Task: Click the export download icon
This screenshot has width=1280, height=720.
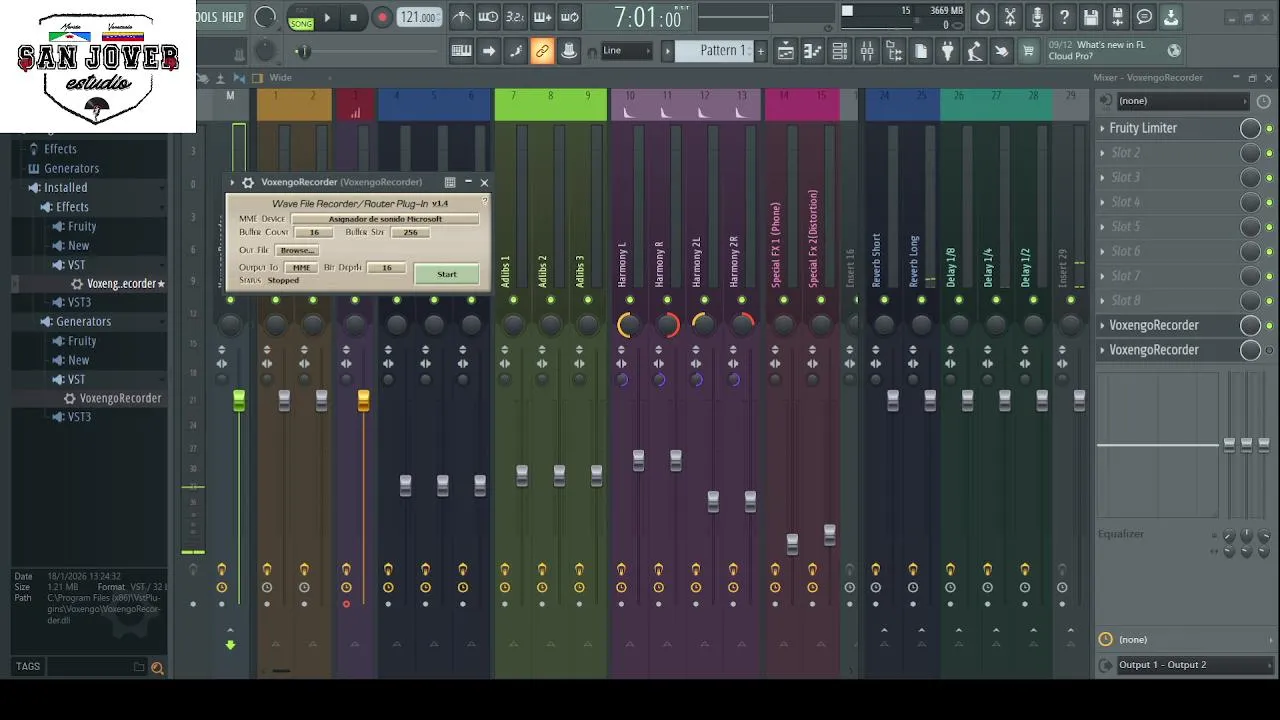Action: point(1171,17)
